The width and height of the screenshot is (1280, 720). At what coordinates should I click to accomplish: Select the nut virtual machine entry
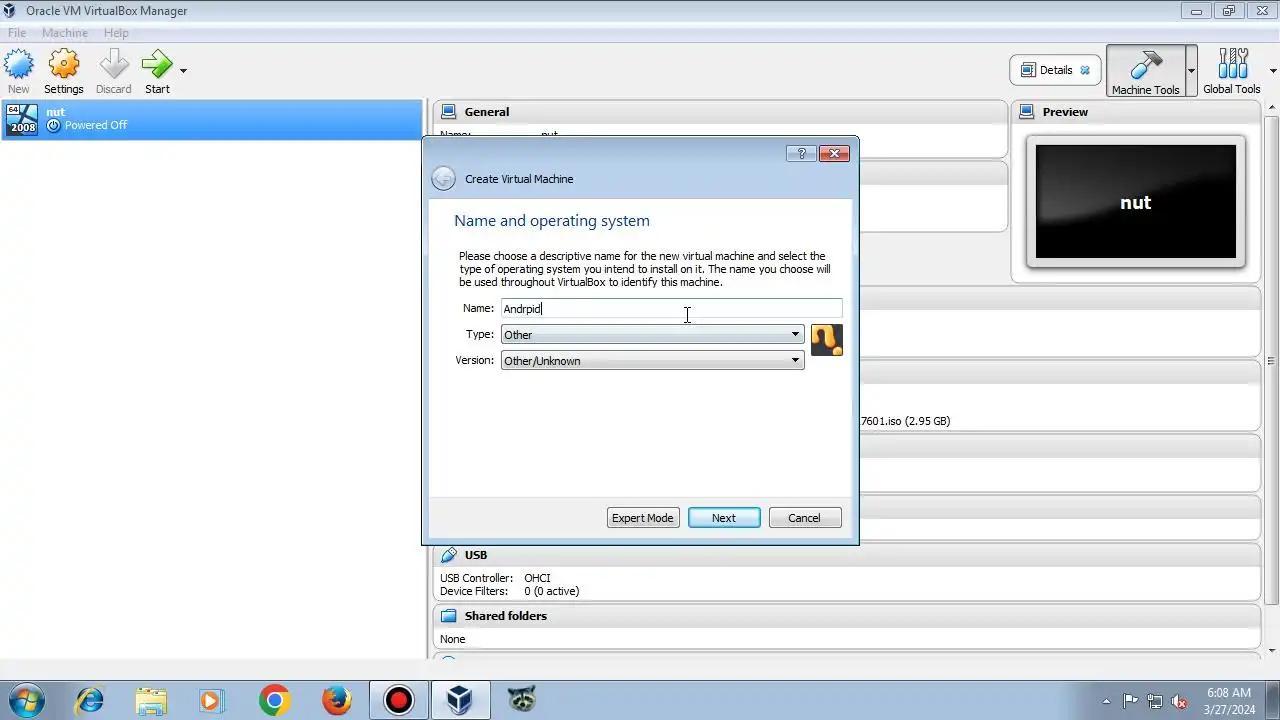click(212, 119)
